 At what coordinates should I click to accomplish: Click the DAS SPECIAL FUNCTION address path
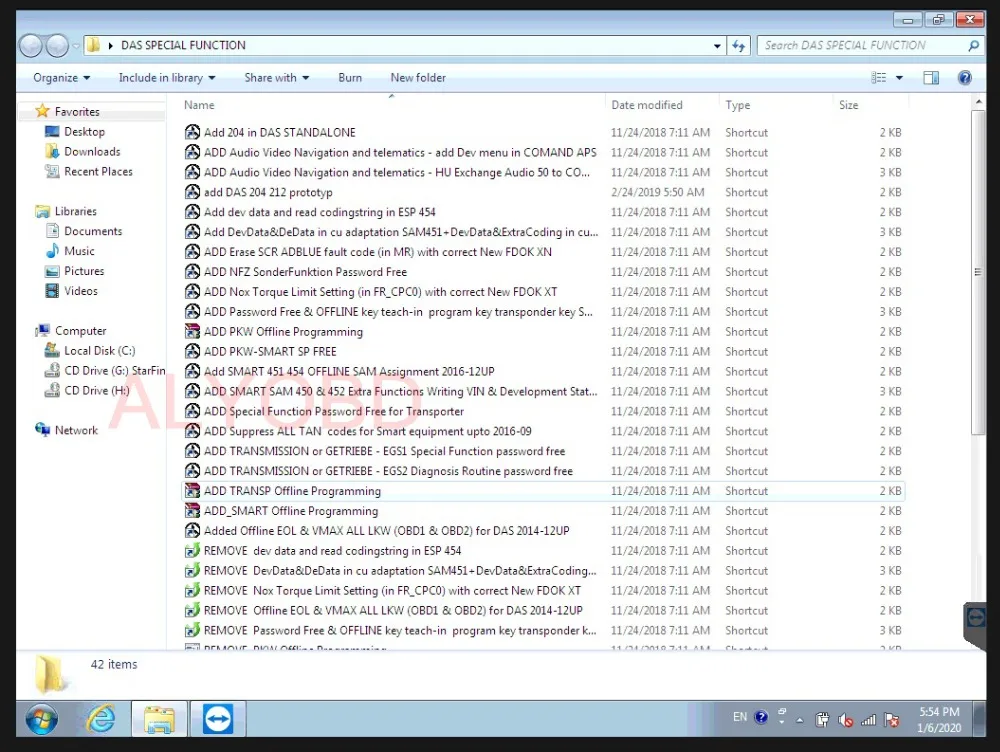point(183,45)
